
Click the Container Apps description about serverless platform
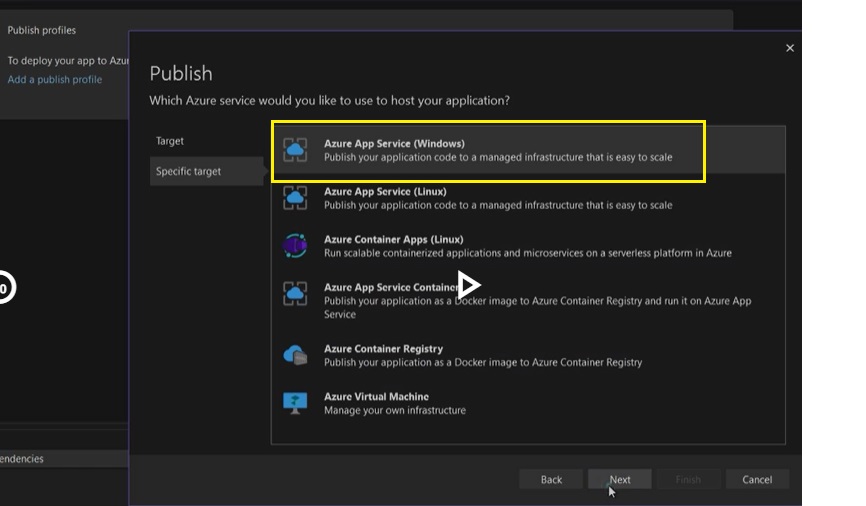528,253
